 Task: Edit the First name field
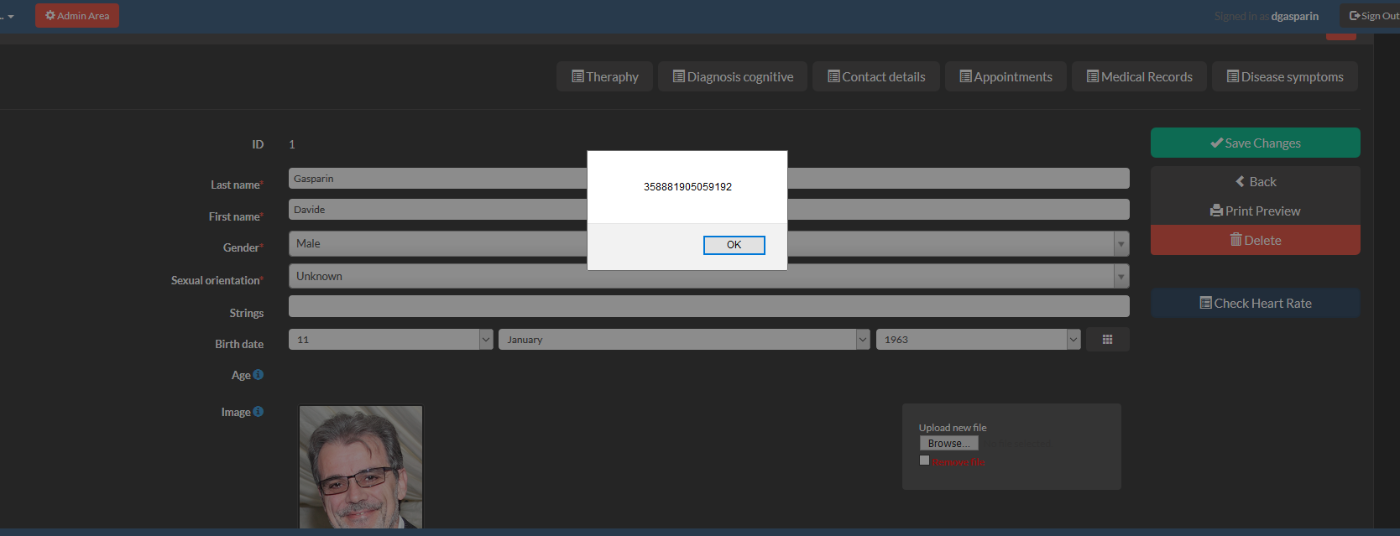click(709, 209)
